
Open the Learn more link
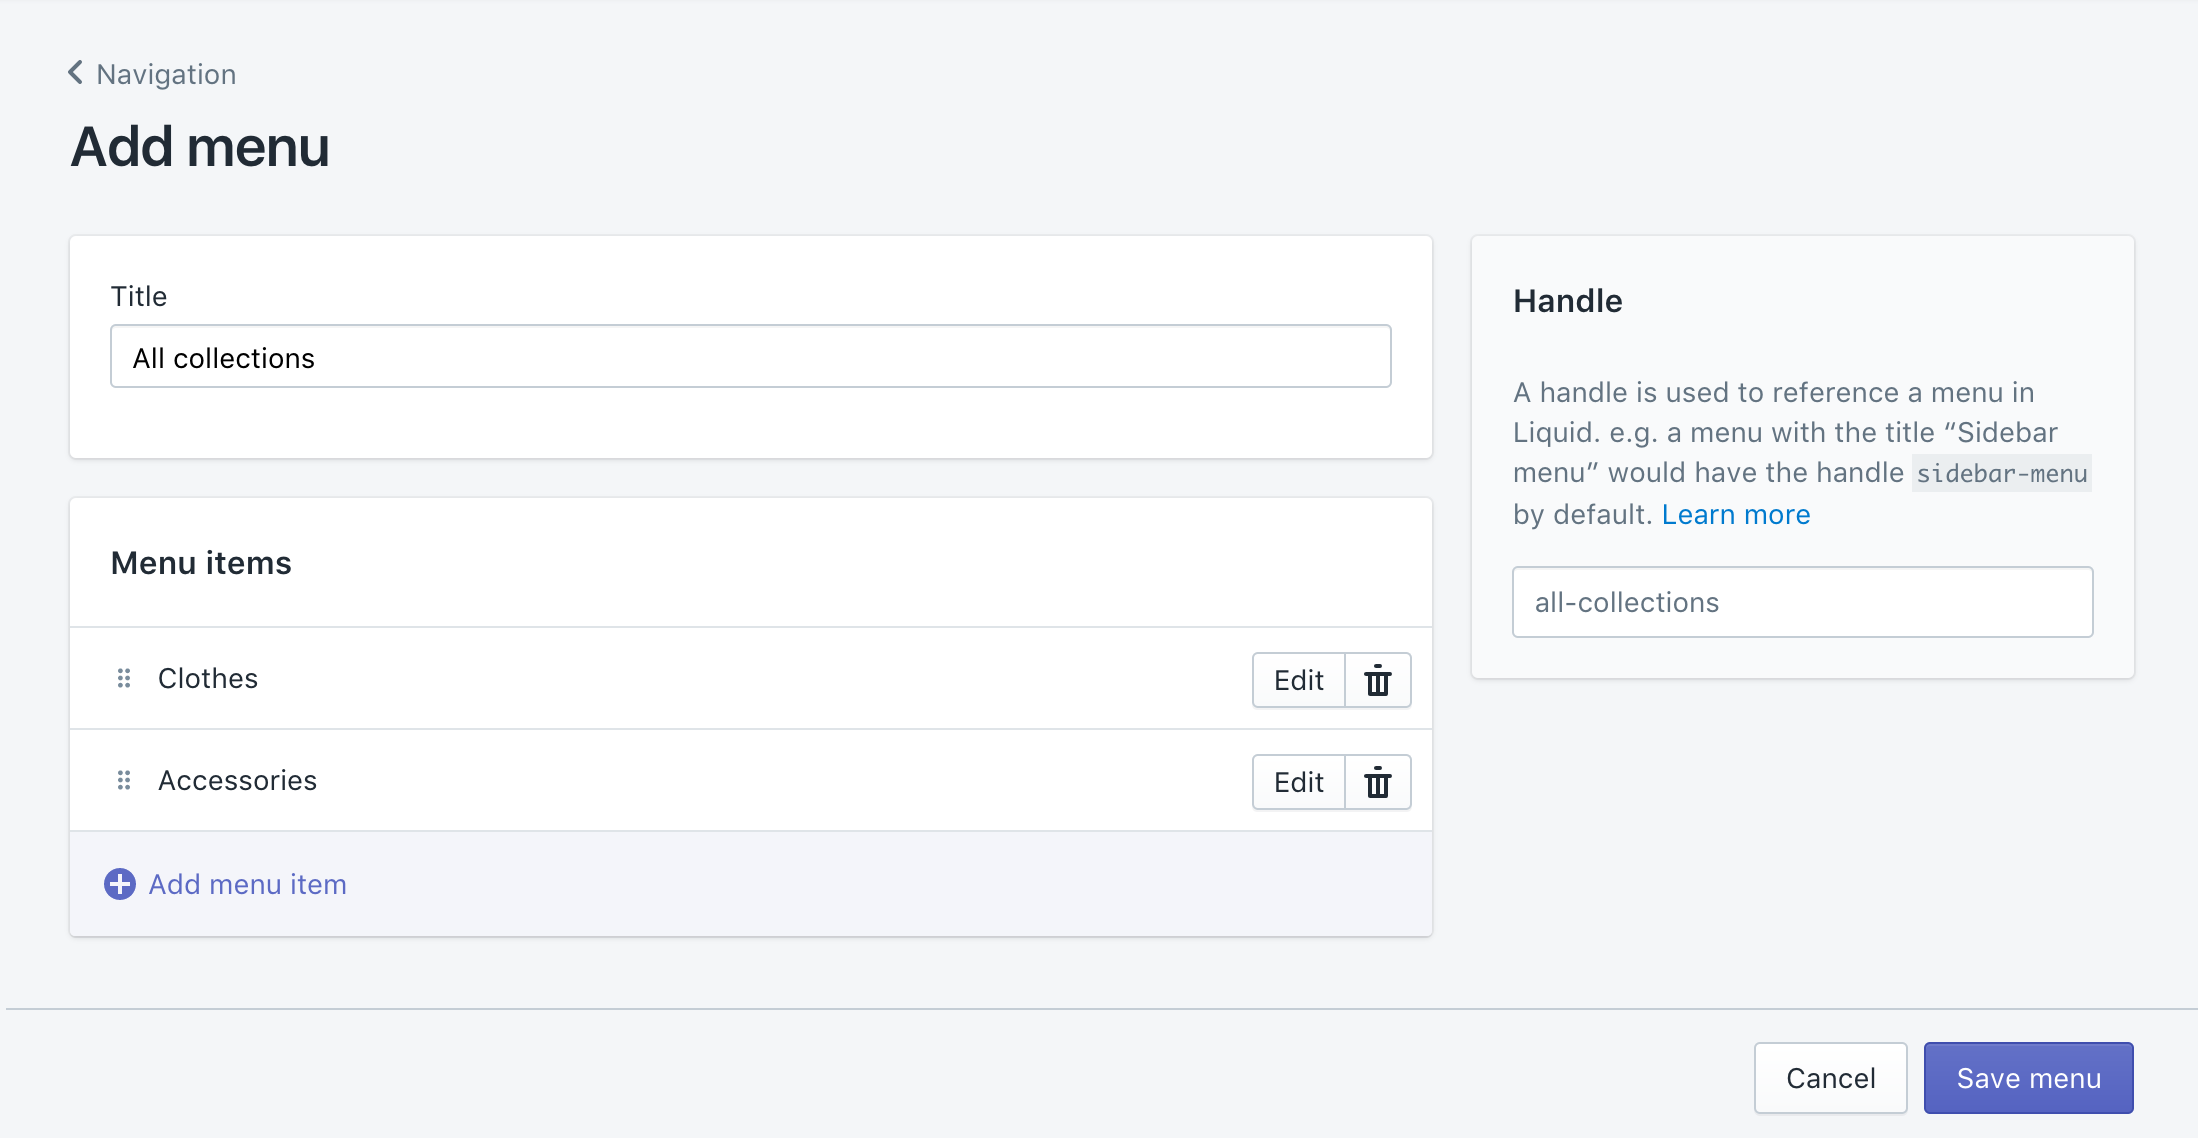coord(1735,515)
